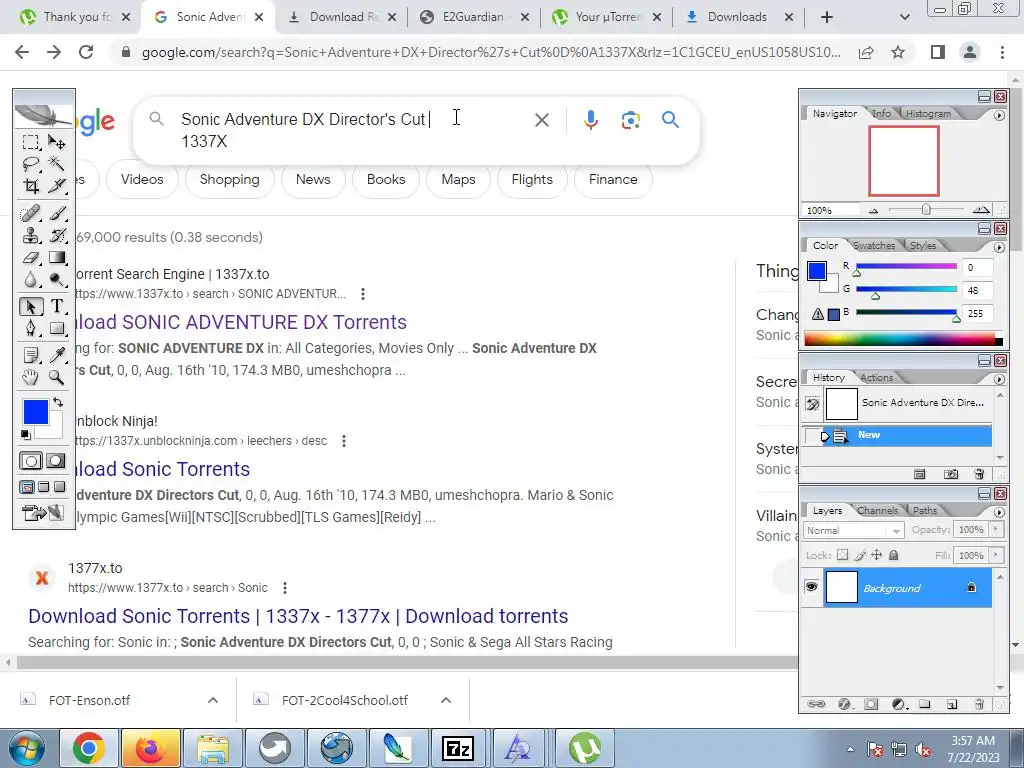Screen dimensions: 1024x768
Task: Create new snapshot in History panel
Action: tap(951, 474)
